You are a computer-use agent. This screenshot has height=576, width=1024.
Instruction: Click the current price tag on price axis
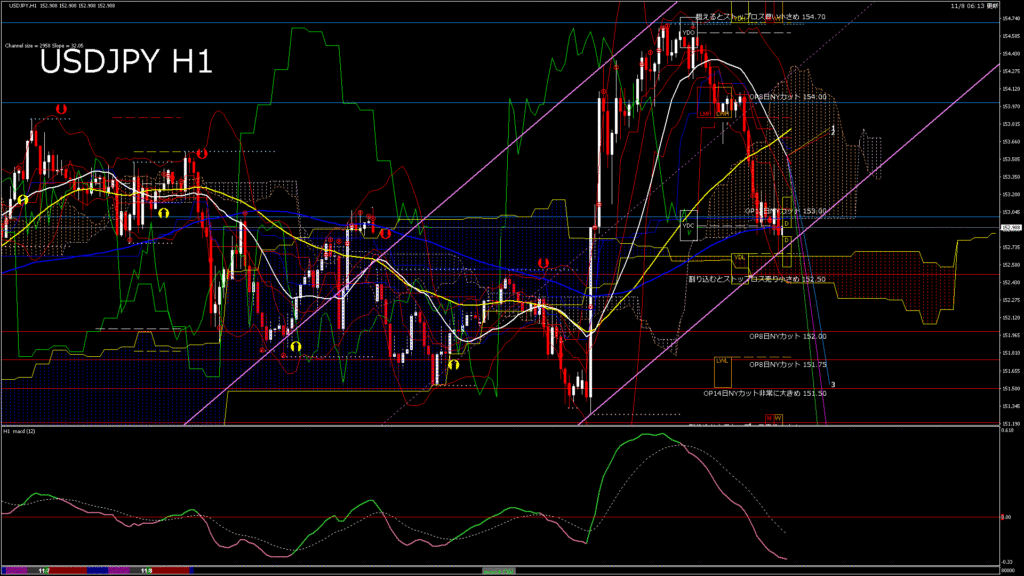pyautogui.click(x=1011, y=228)
